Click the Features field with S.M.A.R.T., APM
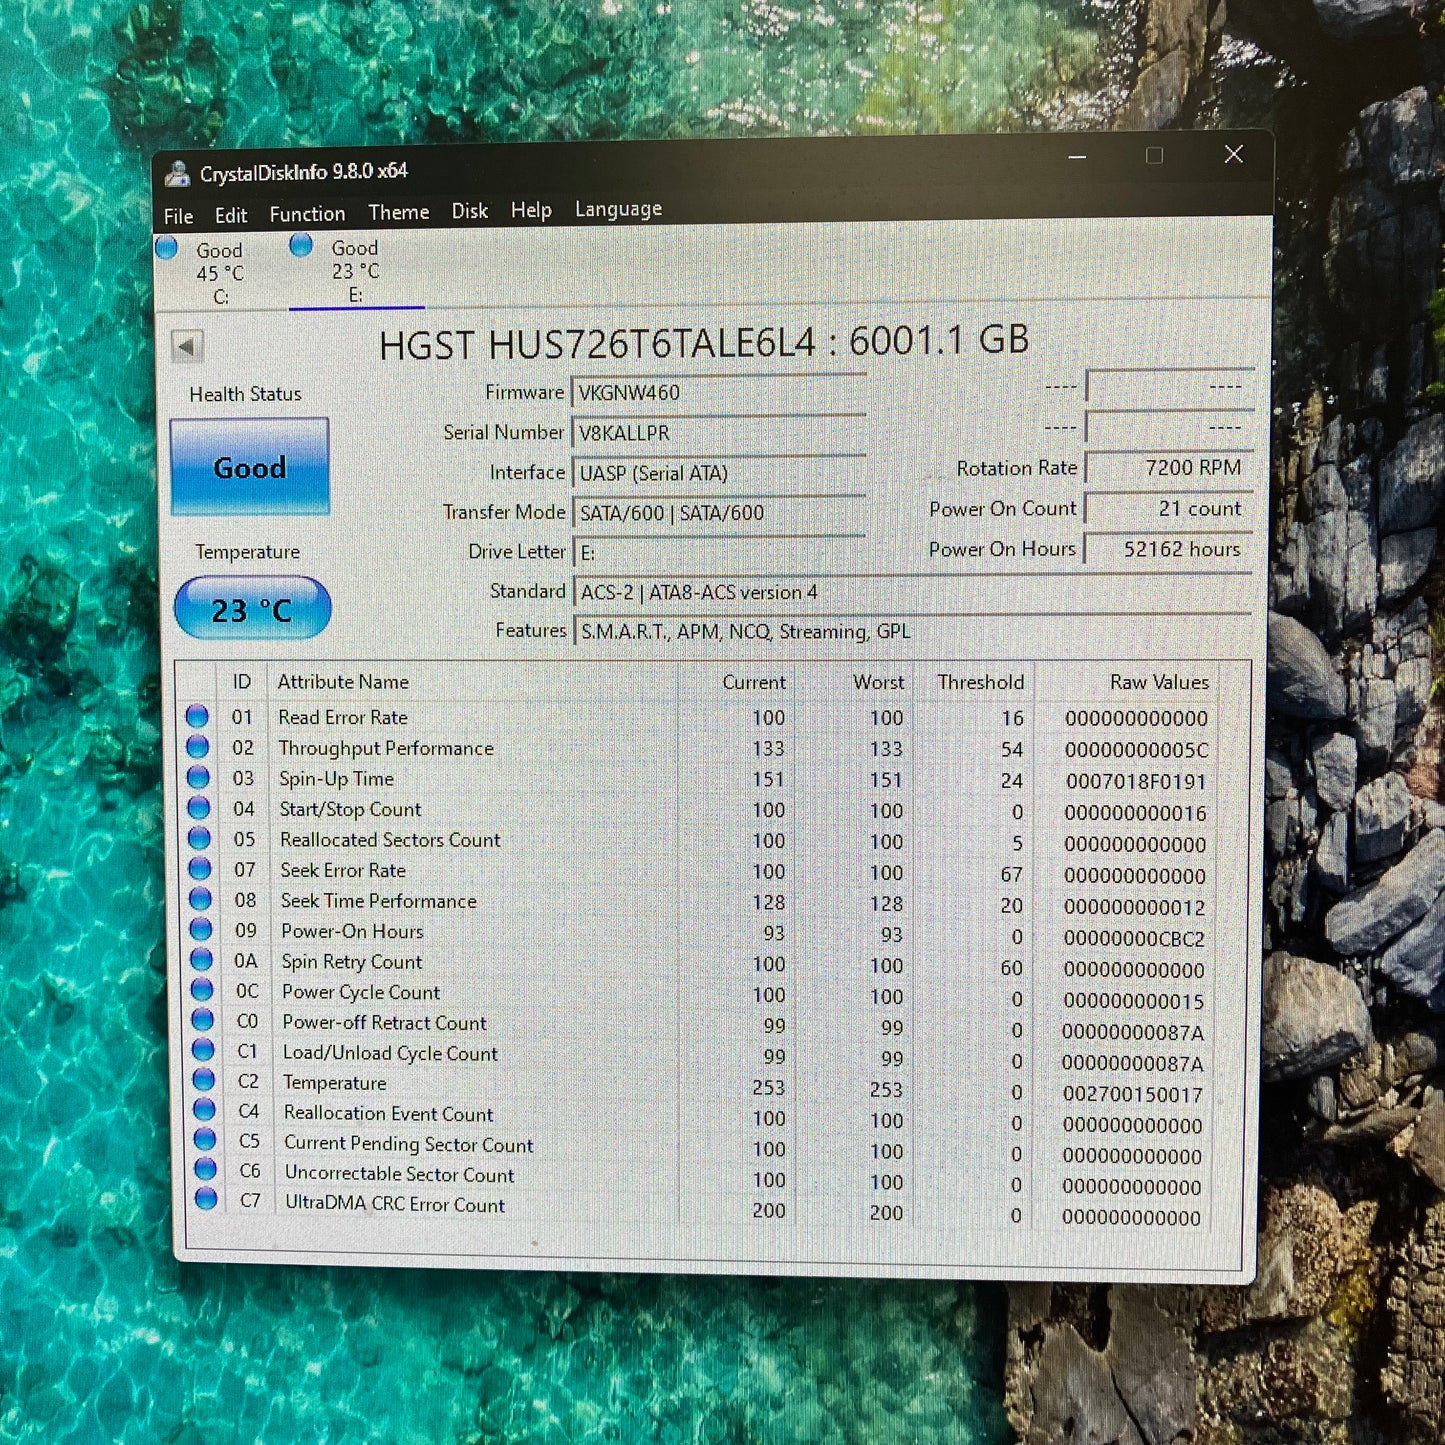Image resolution: width=1445 pixels, height=1445 pixels. (912, 632)
